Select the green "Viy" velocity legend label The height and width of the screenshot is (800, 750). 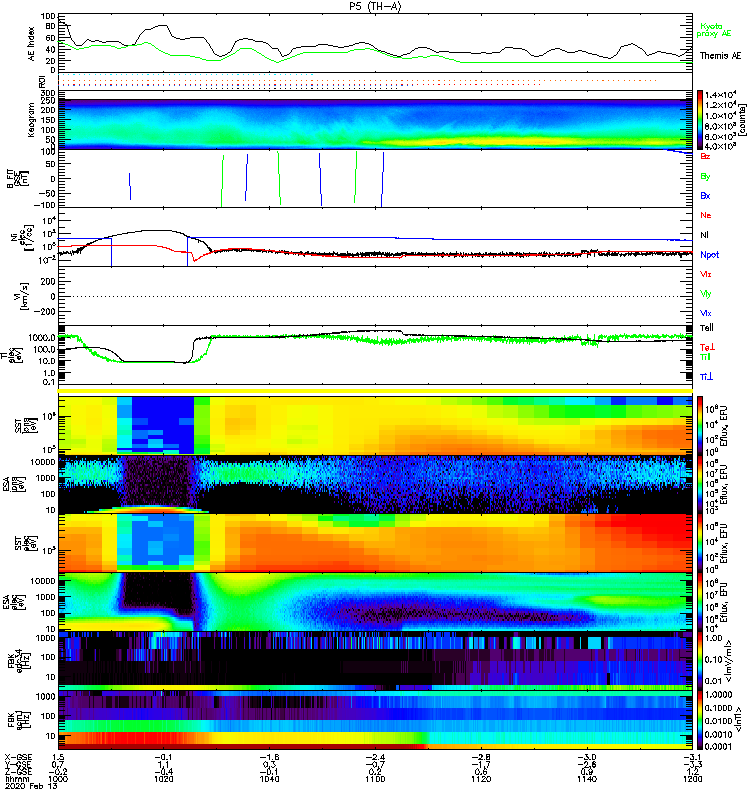coord(706,294)
